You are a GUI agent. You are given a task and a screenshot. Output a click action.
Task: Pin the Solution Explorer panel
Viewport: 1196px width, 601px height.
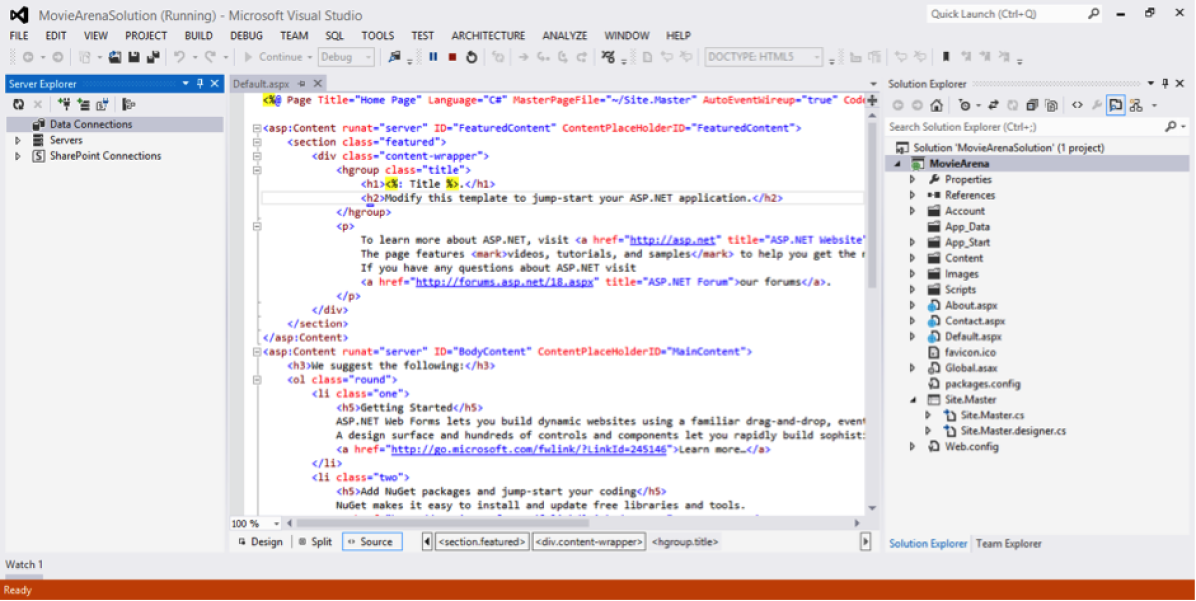click(1165, 84)
